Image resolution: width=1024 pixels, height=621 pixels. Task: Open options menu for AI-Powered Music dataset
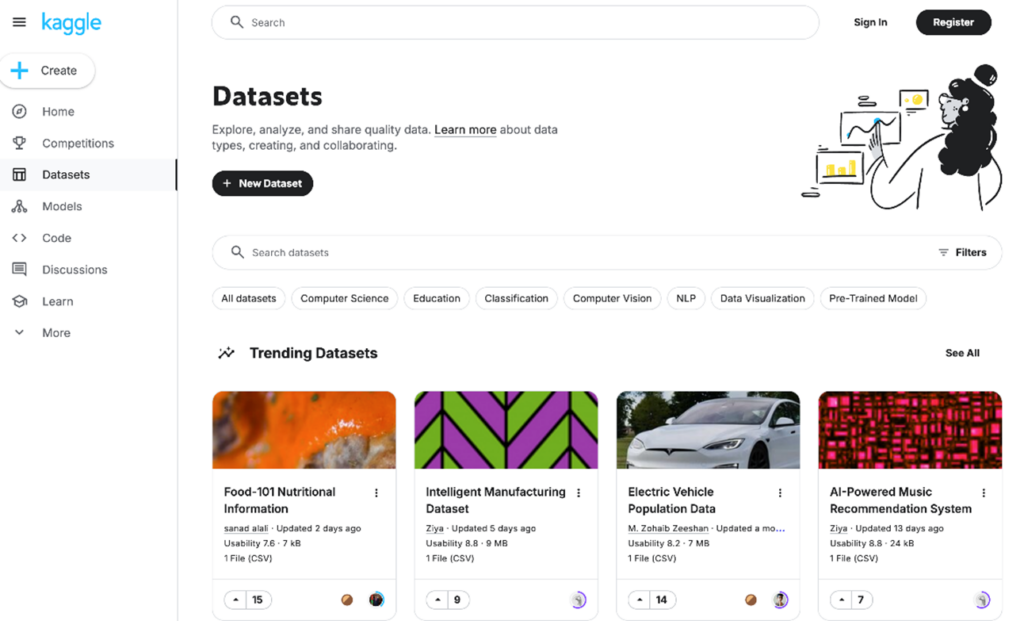pyautogui.click(x=983, y=493)
